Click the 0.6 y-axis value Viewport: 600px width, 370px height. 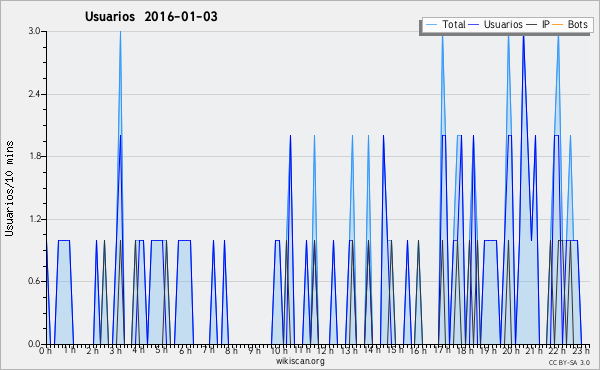pos(34,282)
